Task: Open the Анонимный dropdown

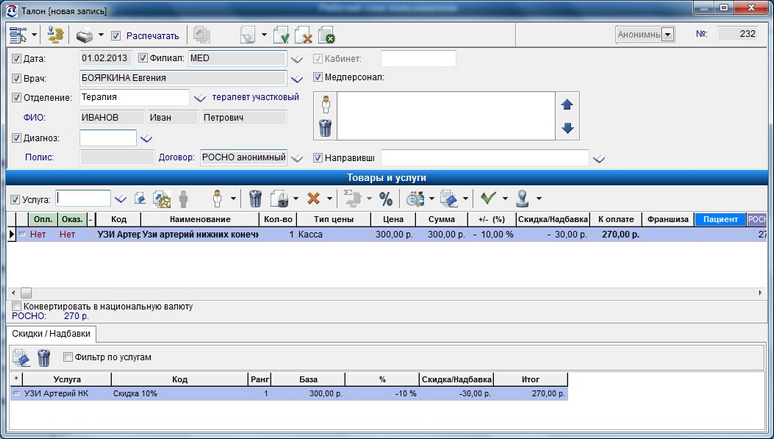Action: [668, 35]
